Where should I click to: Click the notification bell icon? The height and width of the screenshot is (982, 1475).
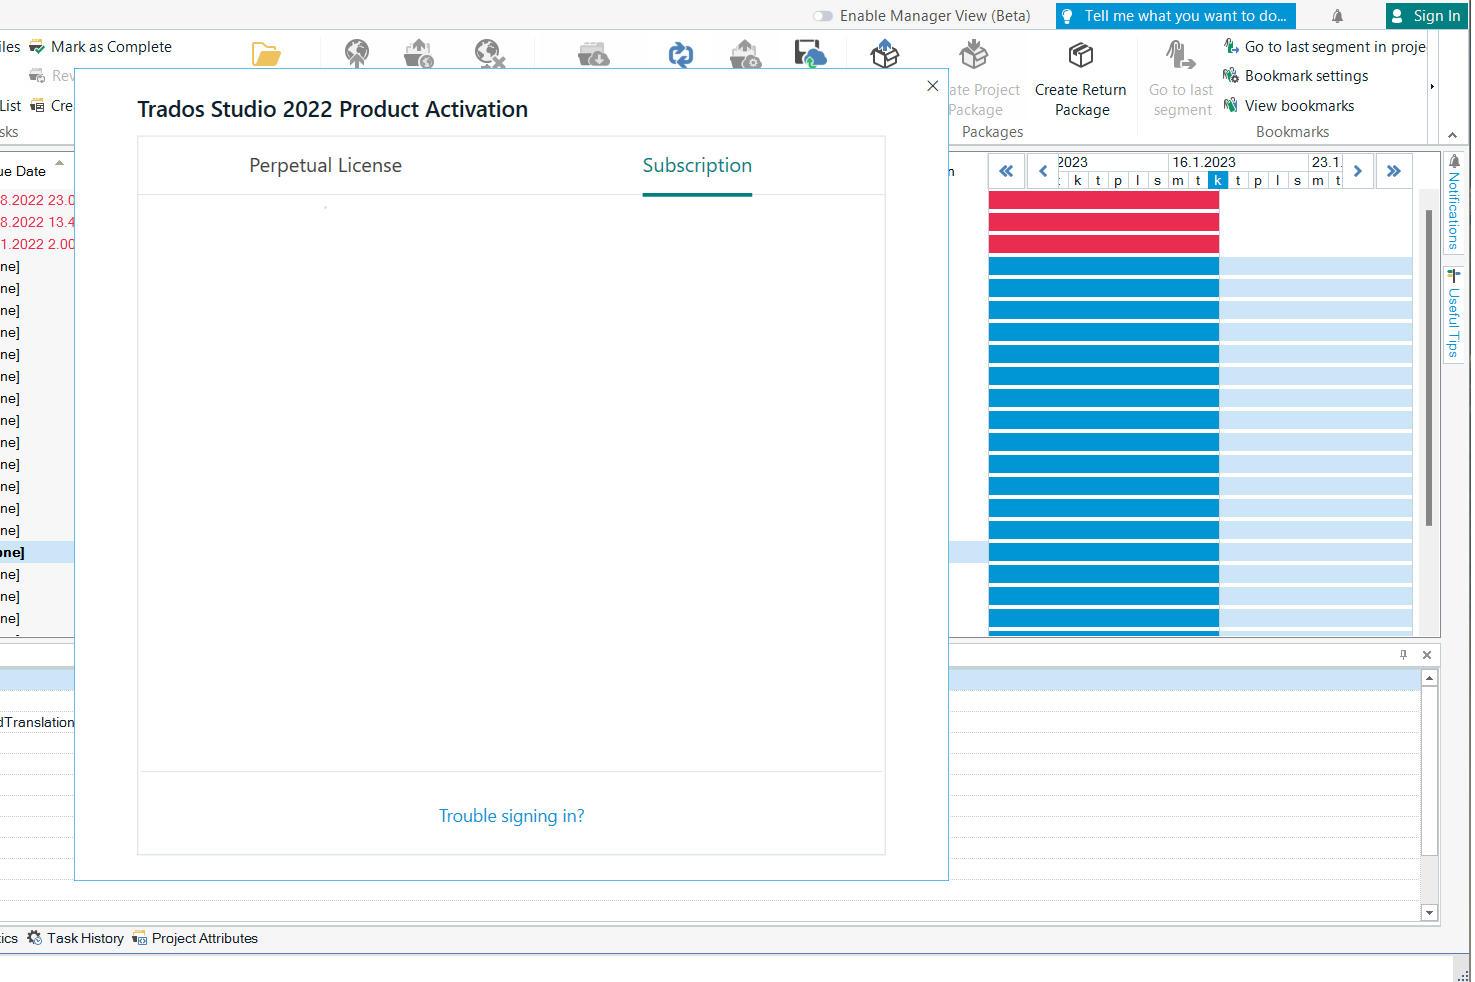pyautogui.click(x=1337, y=15)
